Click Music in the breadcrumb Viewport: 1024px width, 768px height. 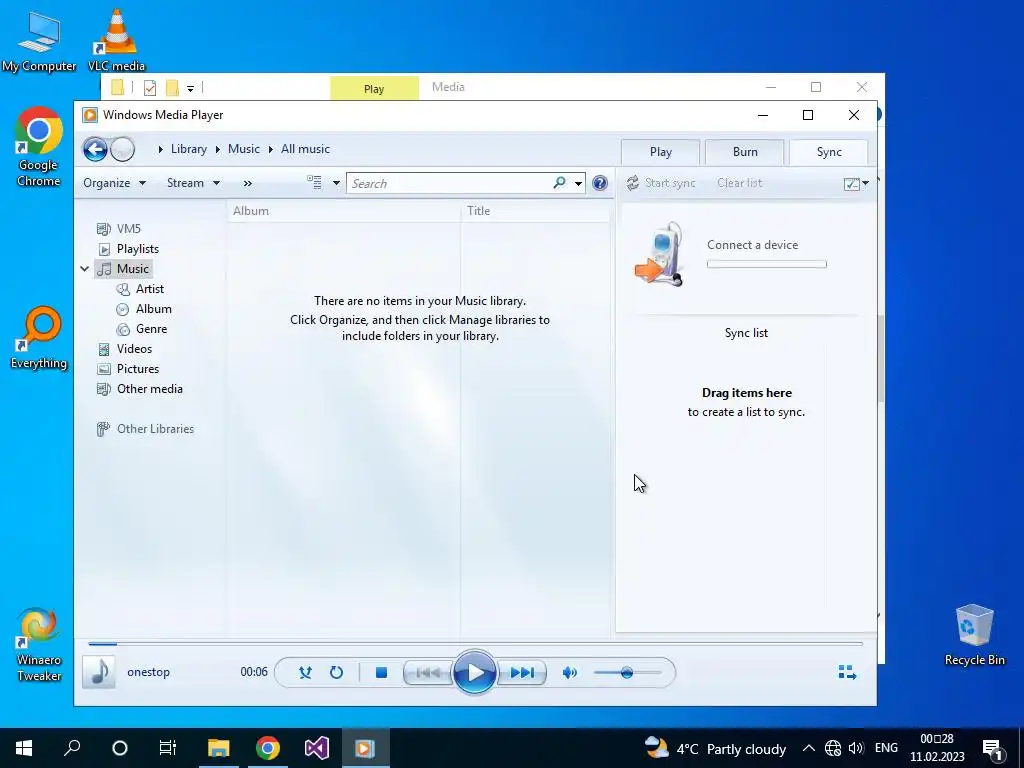tap(244, 149)
